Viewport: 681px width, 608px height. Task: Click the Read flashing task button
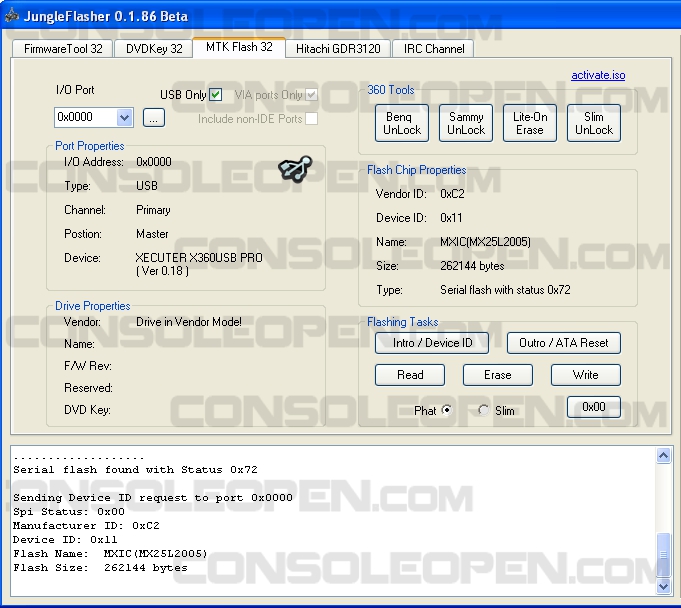click(410, 375)
